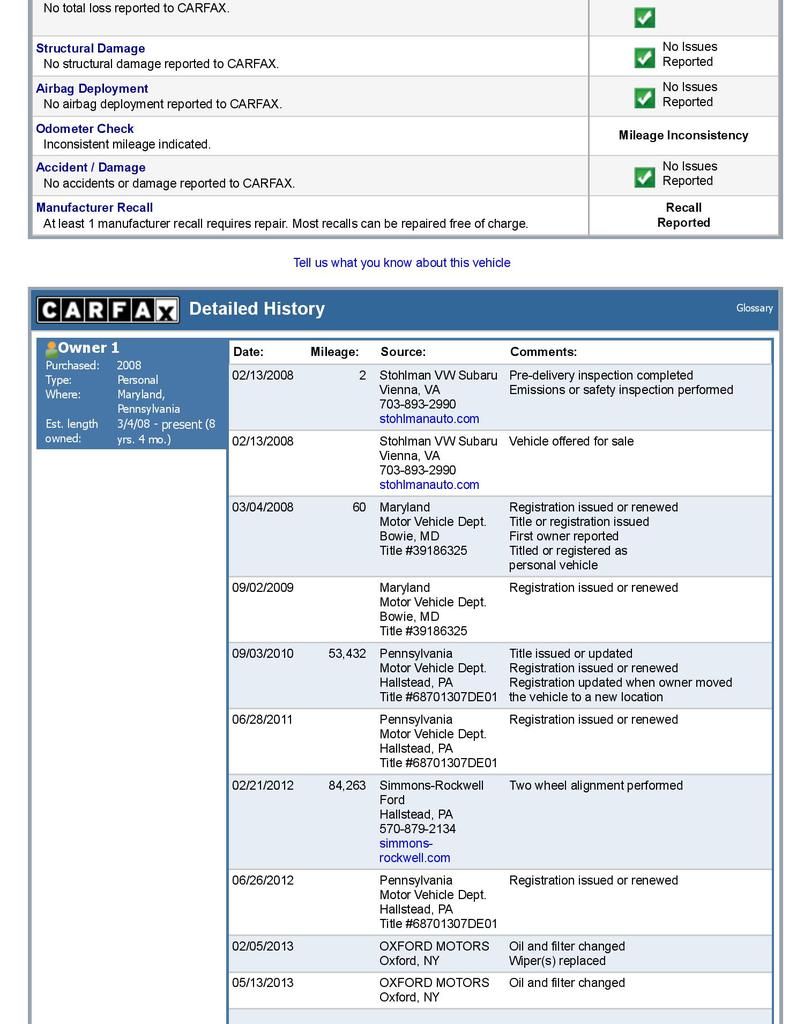Select the 'Mileage Inconsistency' status text
Viewport: 804px width, 1024px height.
click(x=683, y=135)
